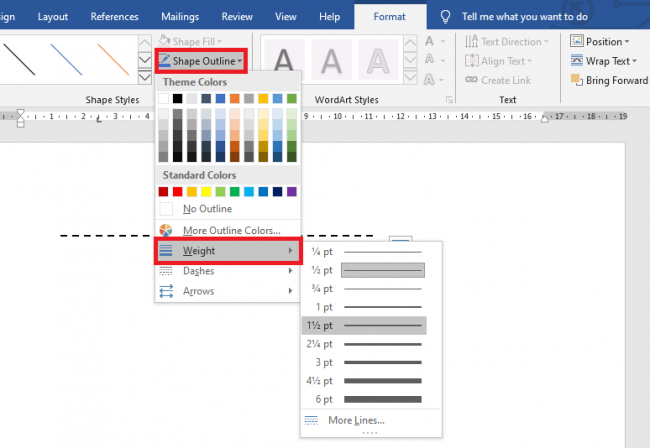Switch to the Mailings tab

[180, 17]
